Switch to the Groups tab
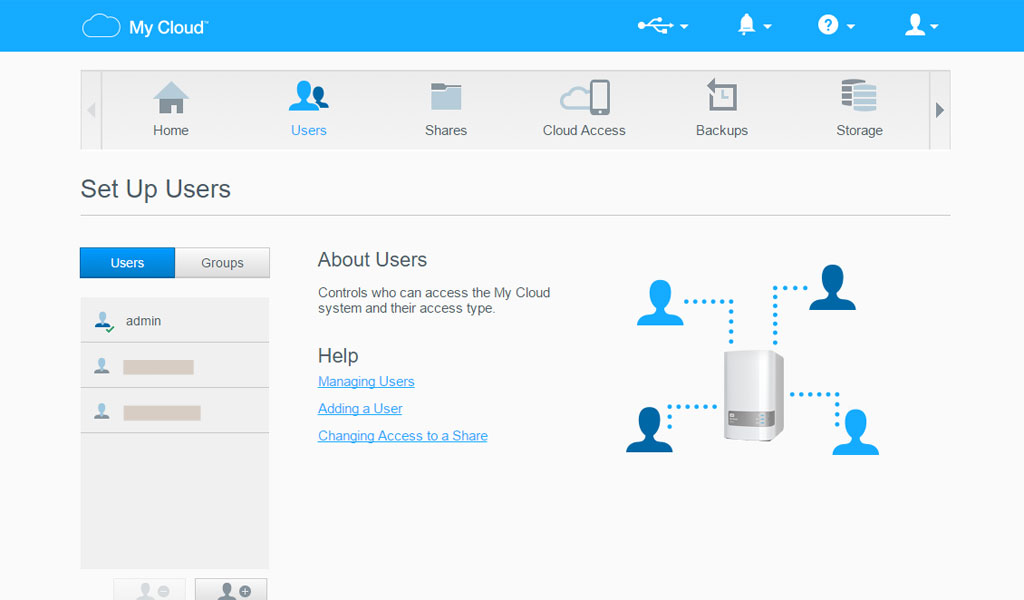 pos(222,262)
